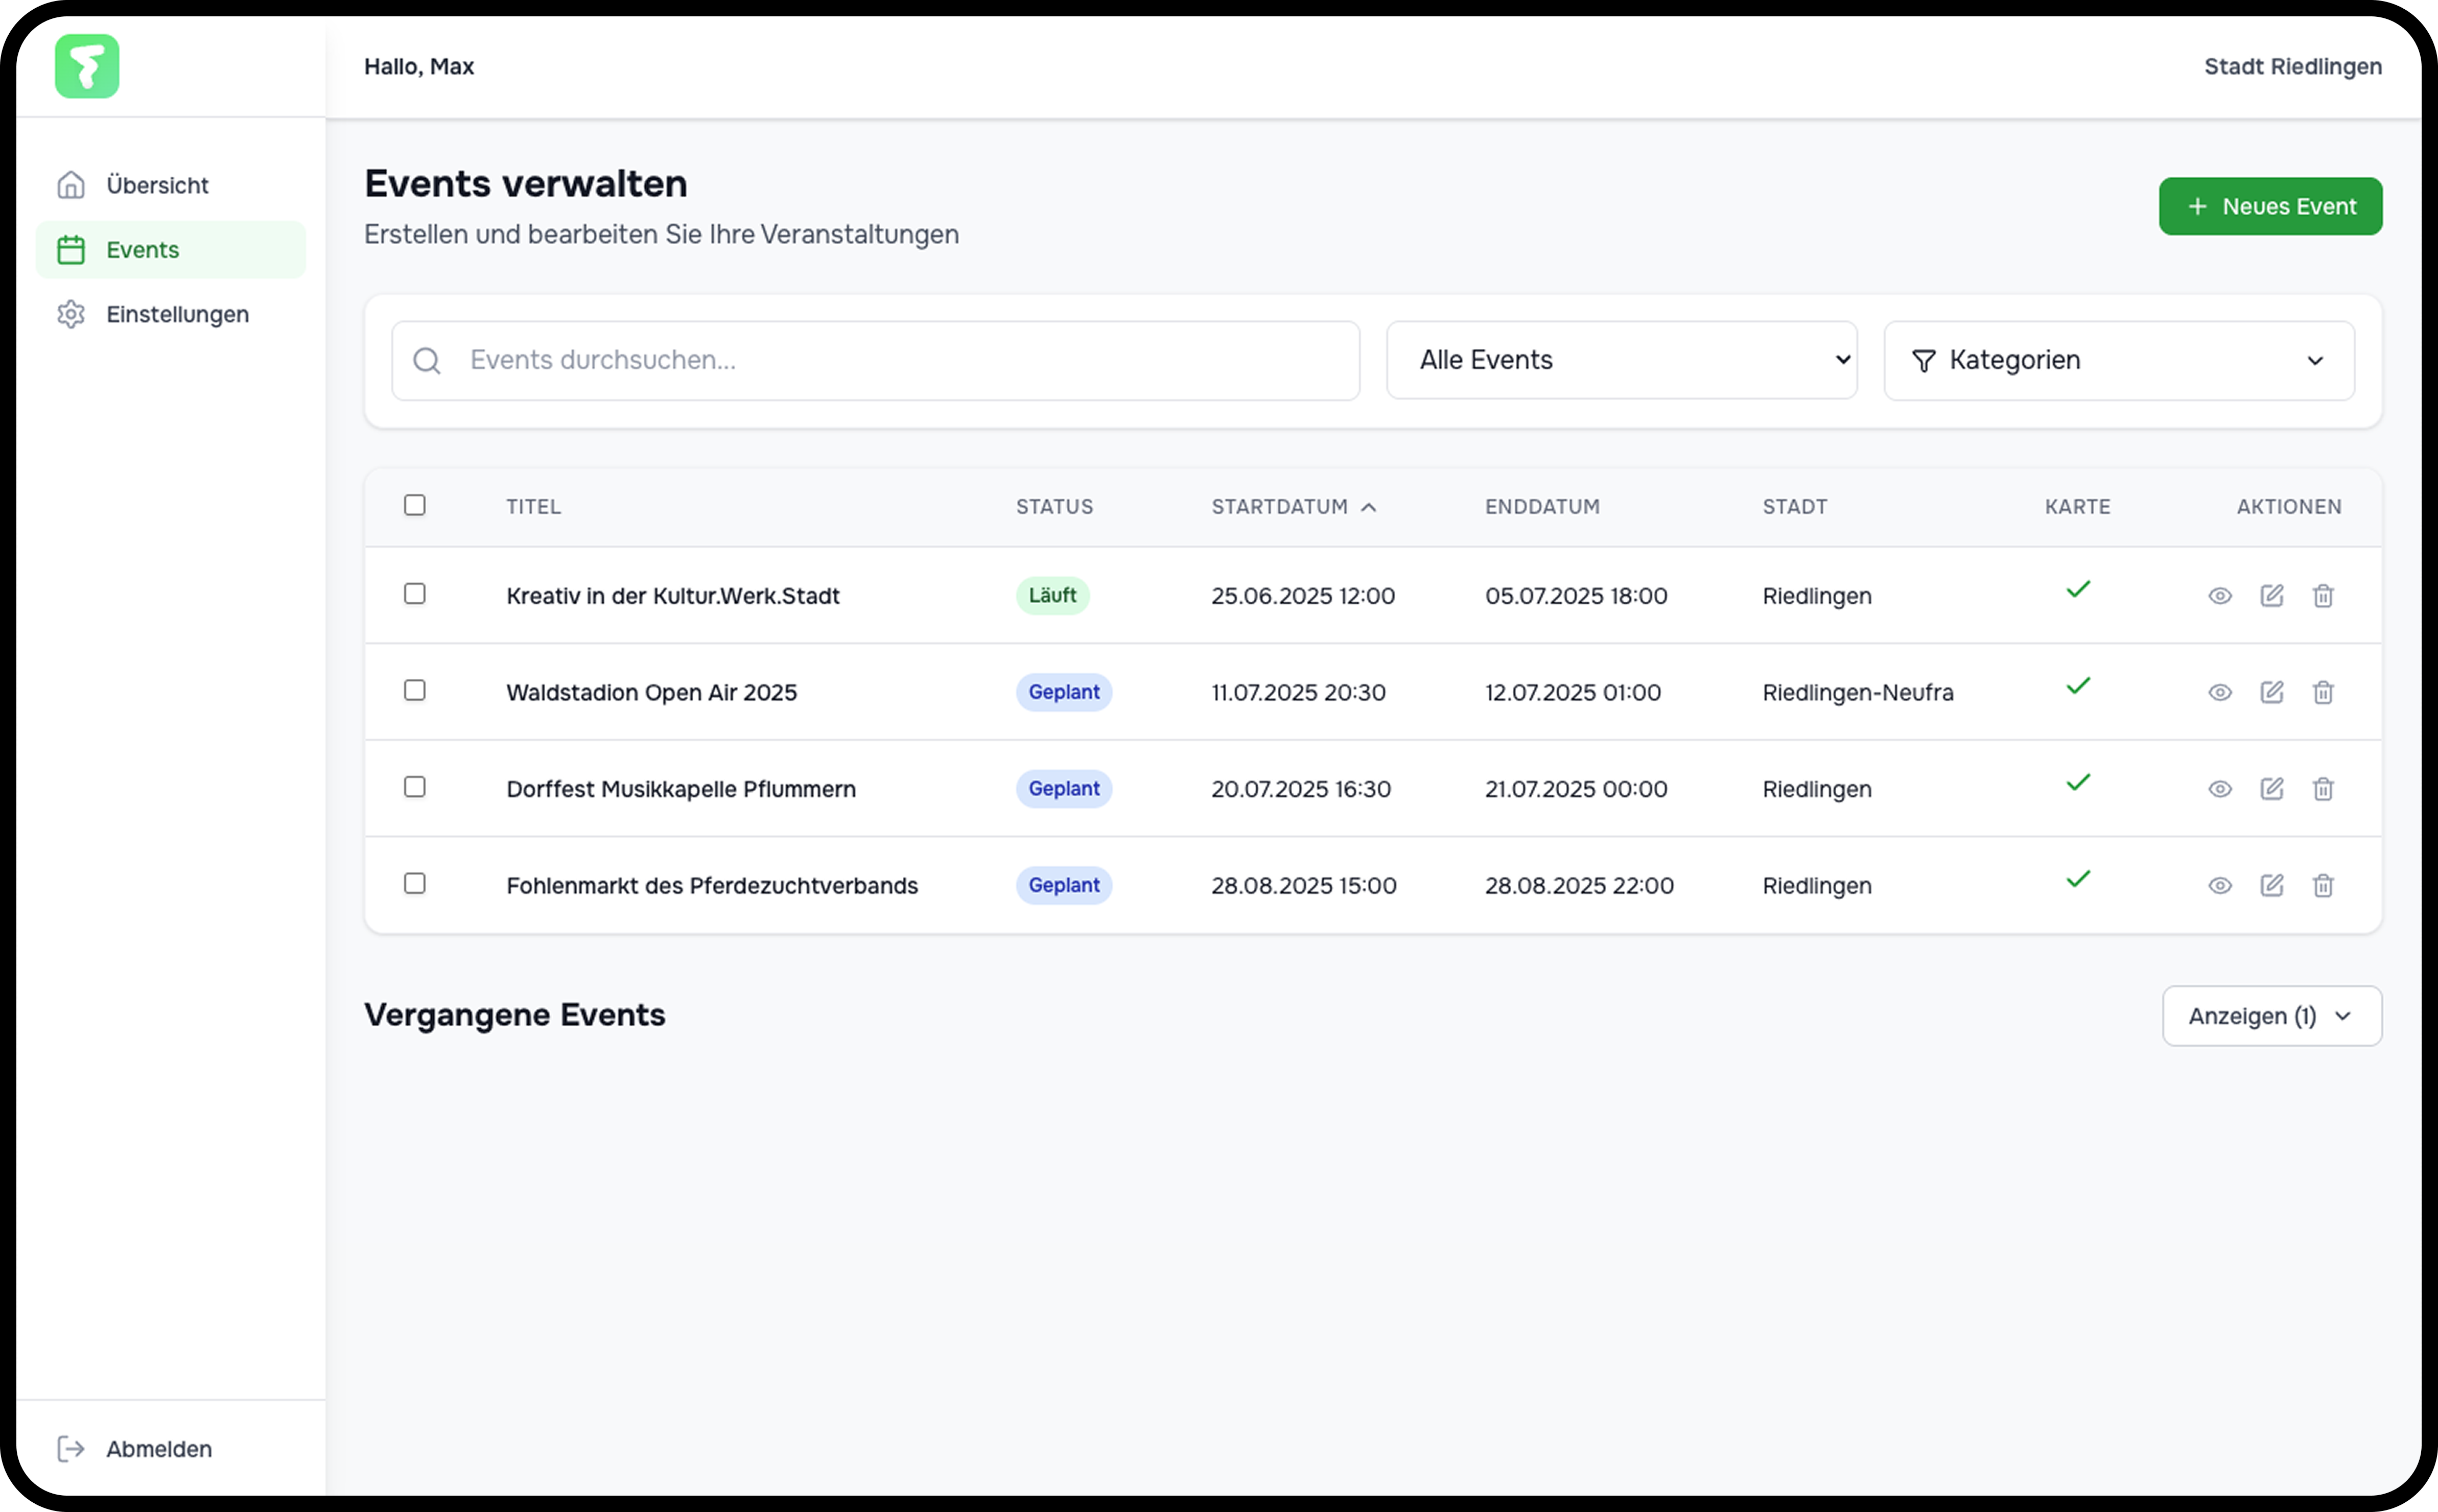Select the Übersicht home icon

70,184
